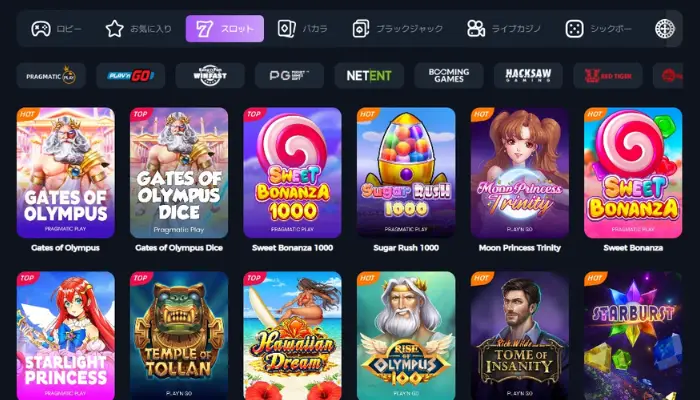The image size is (700, 400).
Task: Open the blackjack cards icon
Action: point(361,29)
